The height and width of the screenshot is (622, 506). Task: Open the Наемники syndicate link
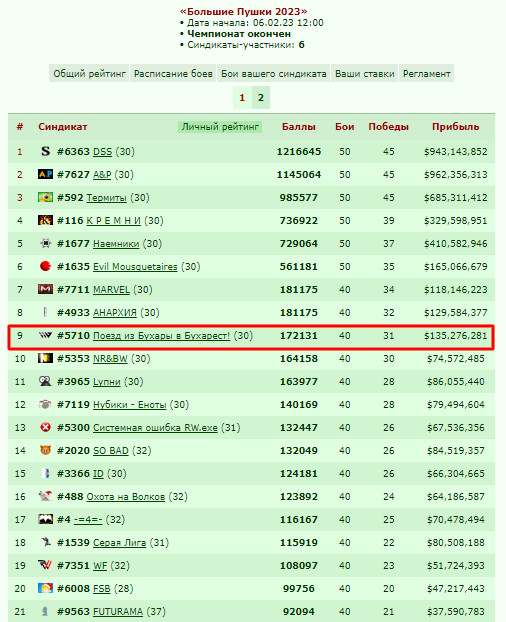pyautogui.click(x=116, y=244)
